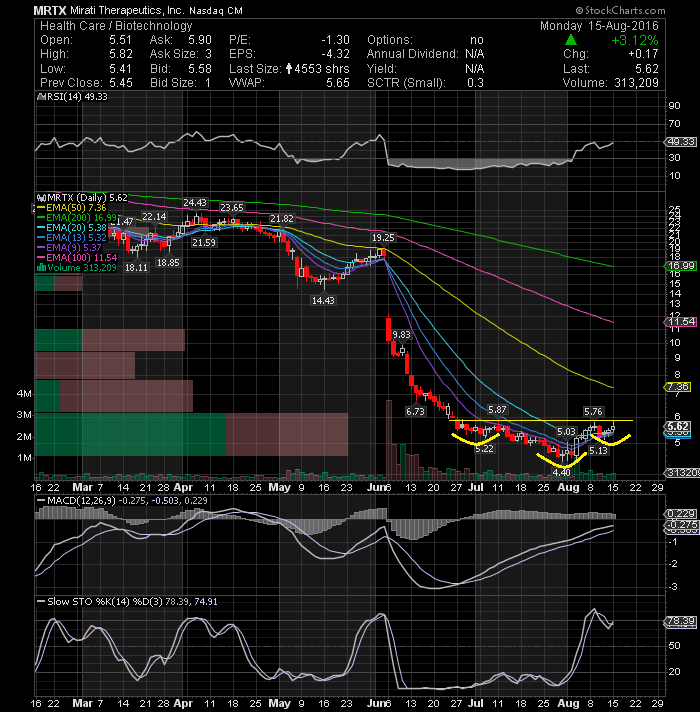Click the Annual Dividend N/A value
Screen dimensions: 700x712
pos(474,54)
